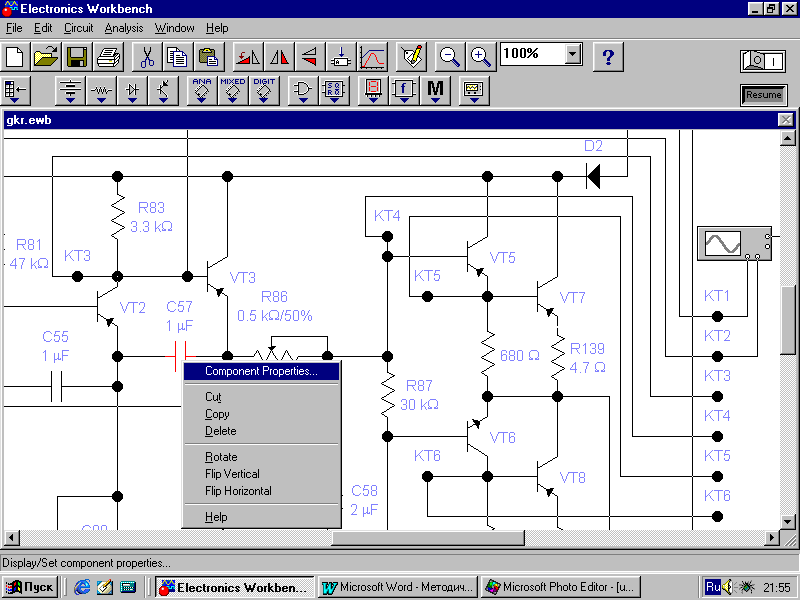Viewport: 800px width, 600px height.
Task: Choose Rotate in the context menu
Action: click(261, 457)
